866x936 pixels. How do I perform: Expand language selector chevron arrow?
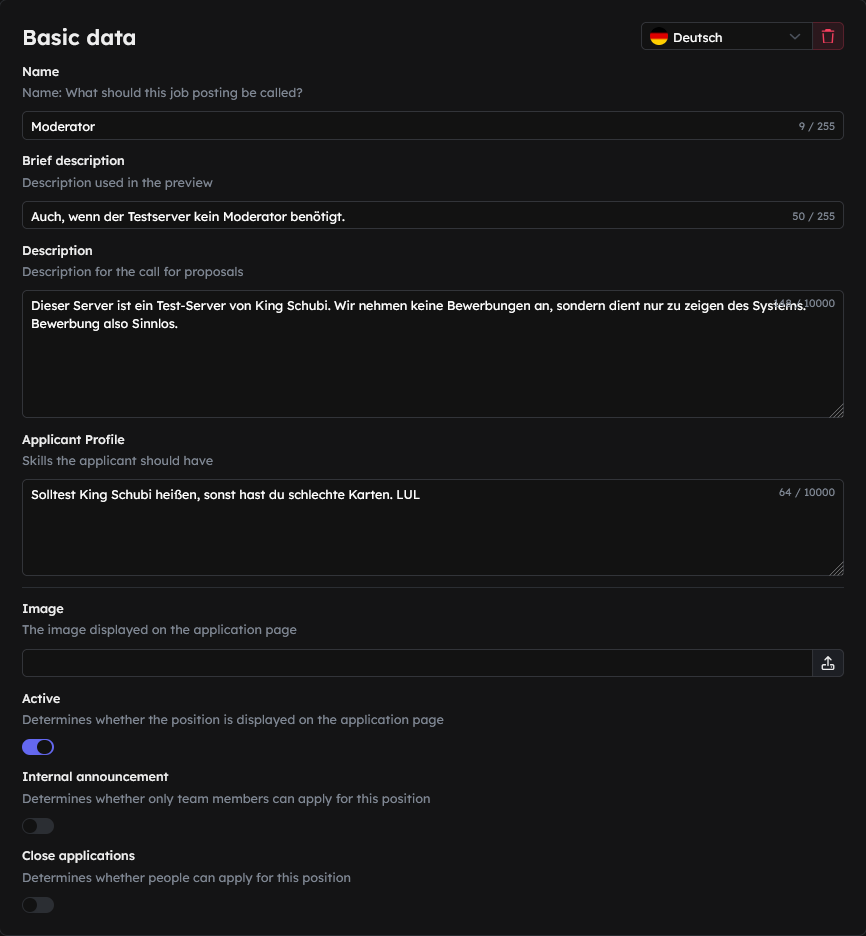tap(794, 37)
